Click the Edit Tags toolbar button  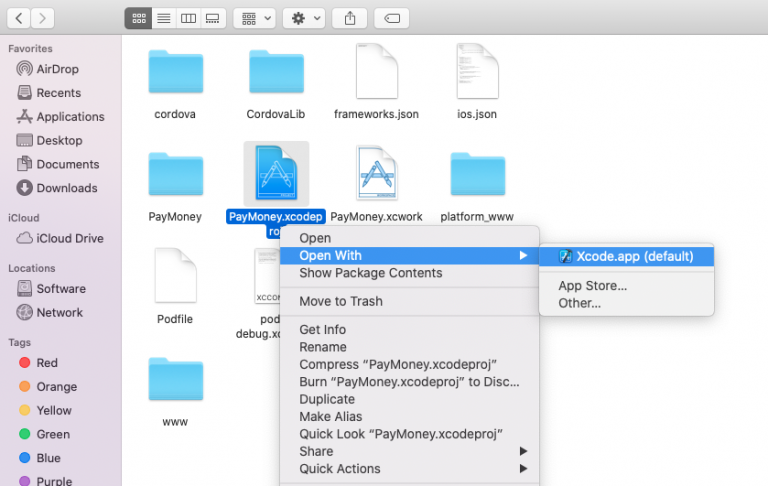point(391,18)
